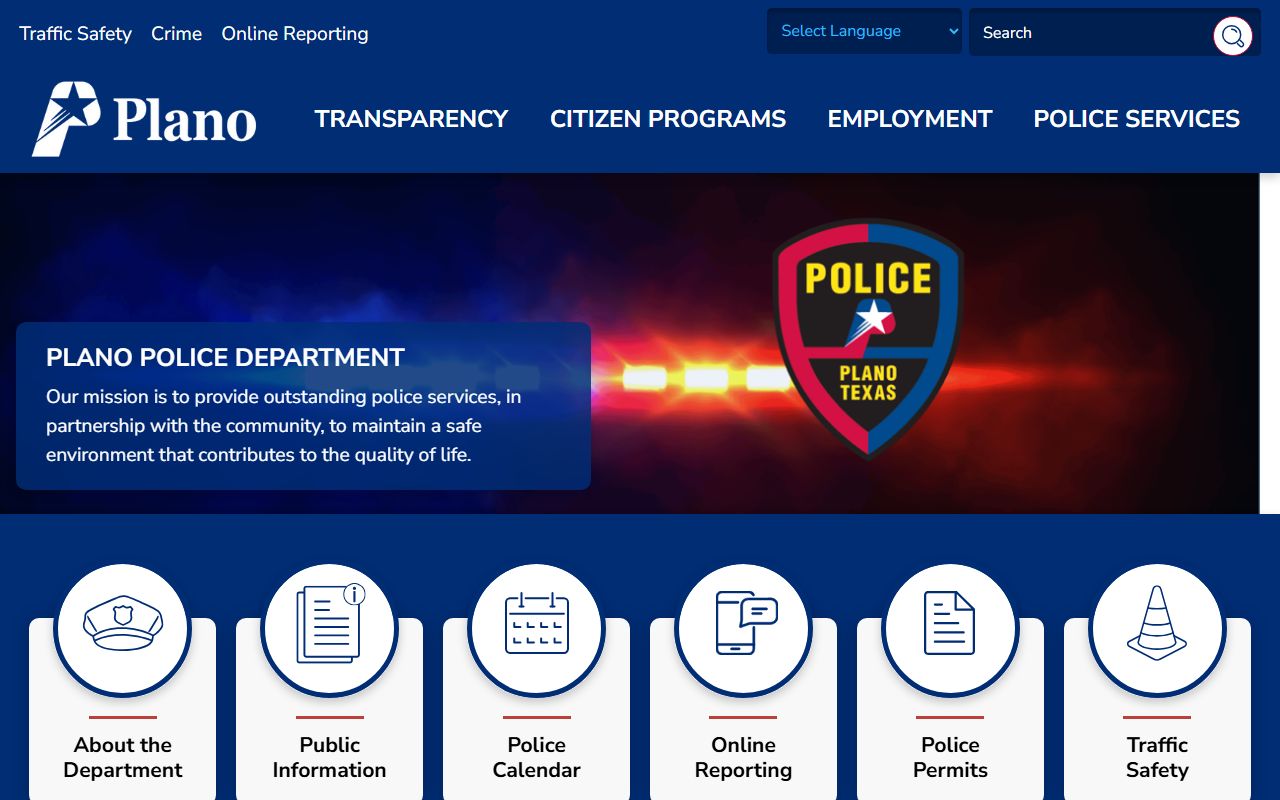
Task: Click the Police Calendar card label
Action: click(536, 757)
